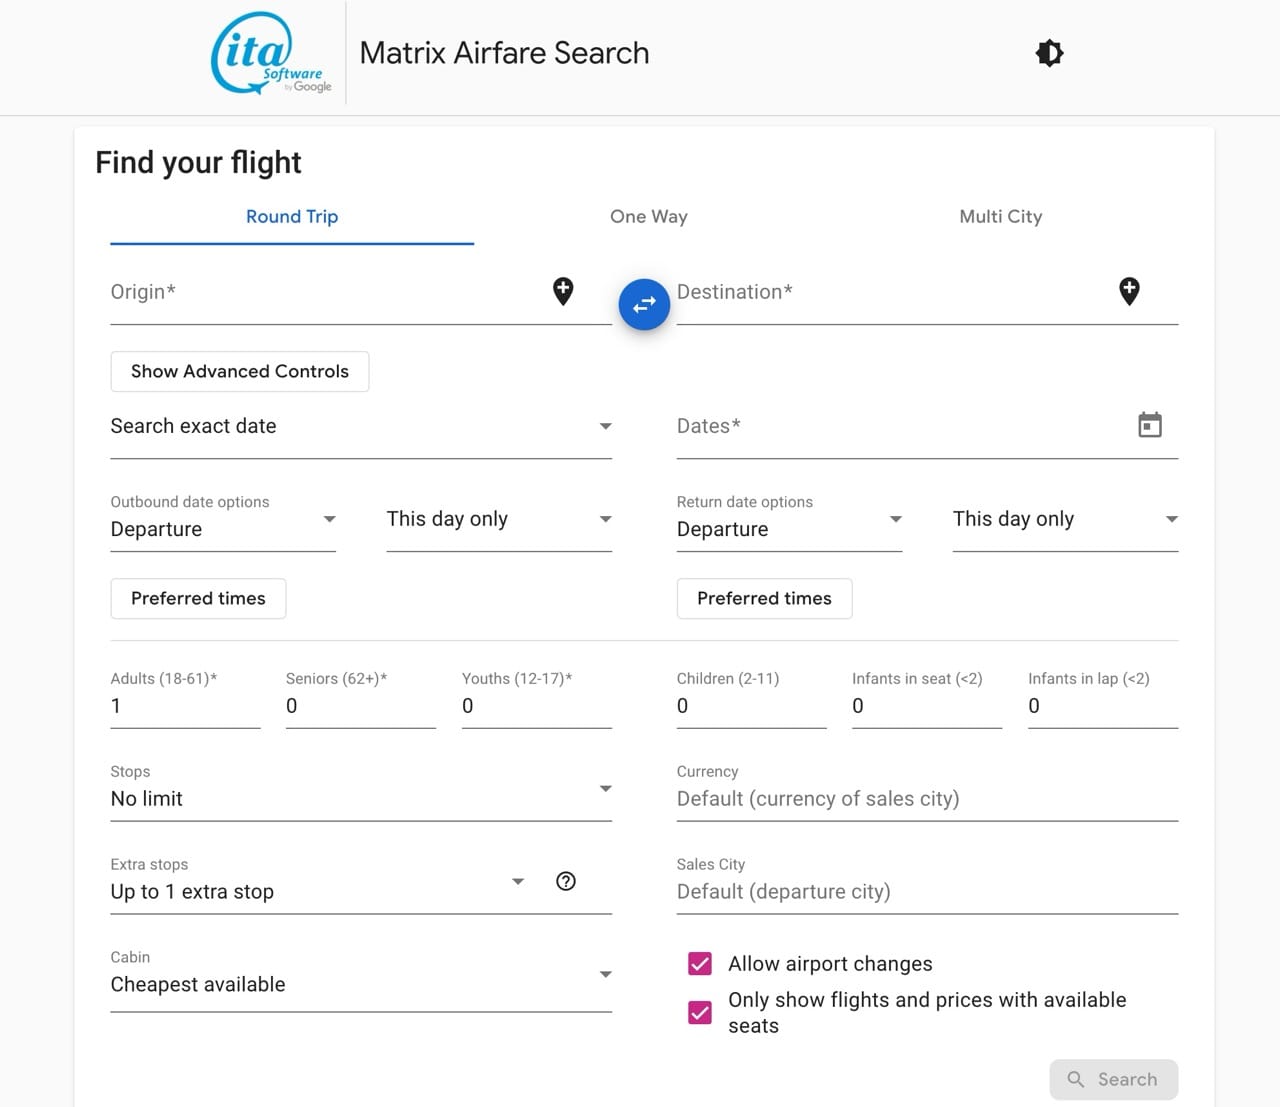Click Show Advanced Controls
The height and width of the screenshot is (1107, 1280).
tap(239, 371)
